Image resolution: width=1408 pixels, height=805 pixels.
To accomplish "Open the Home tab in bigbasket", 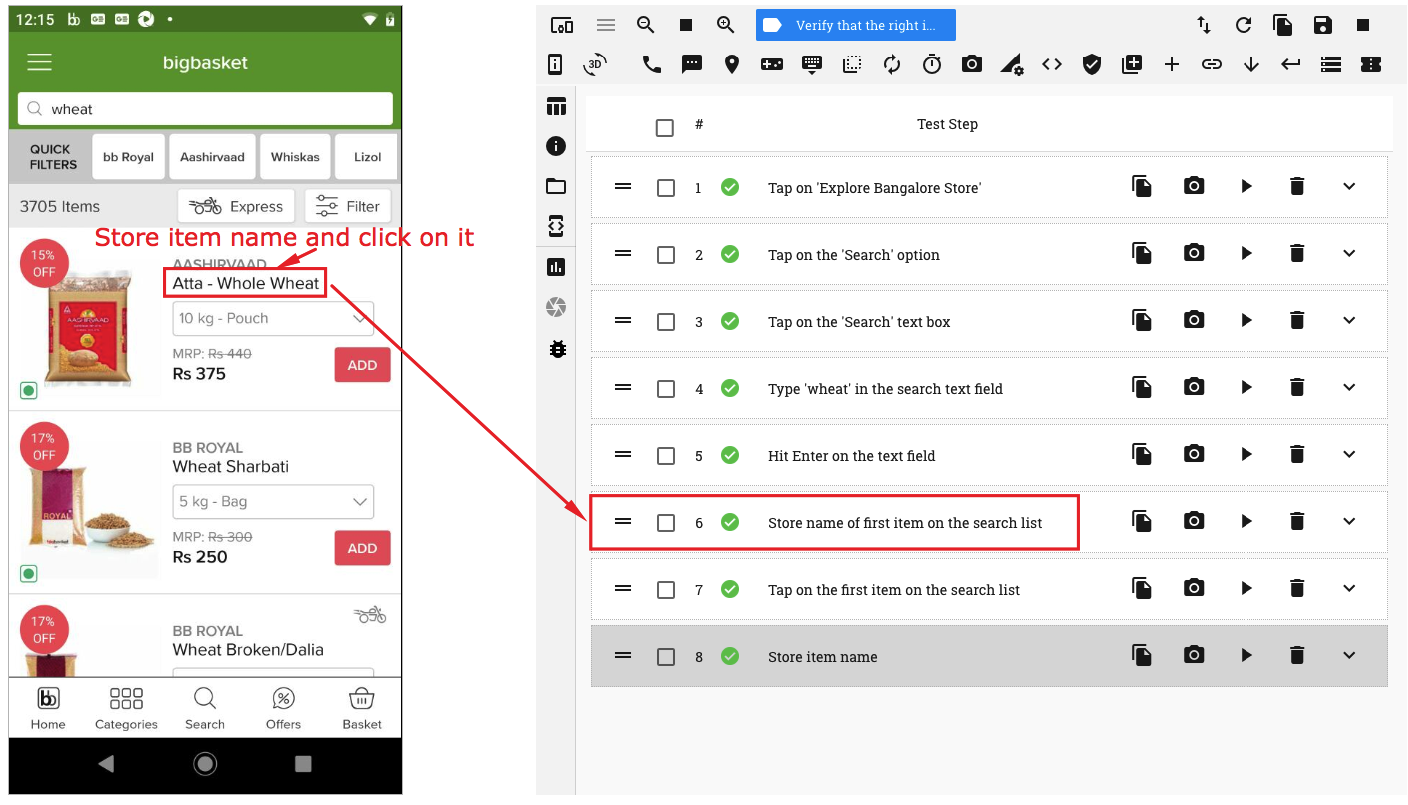I will tap(48, 708).
